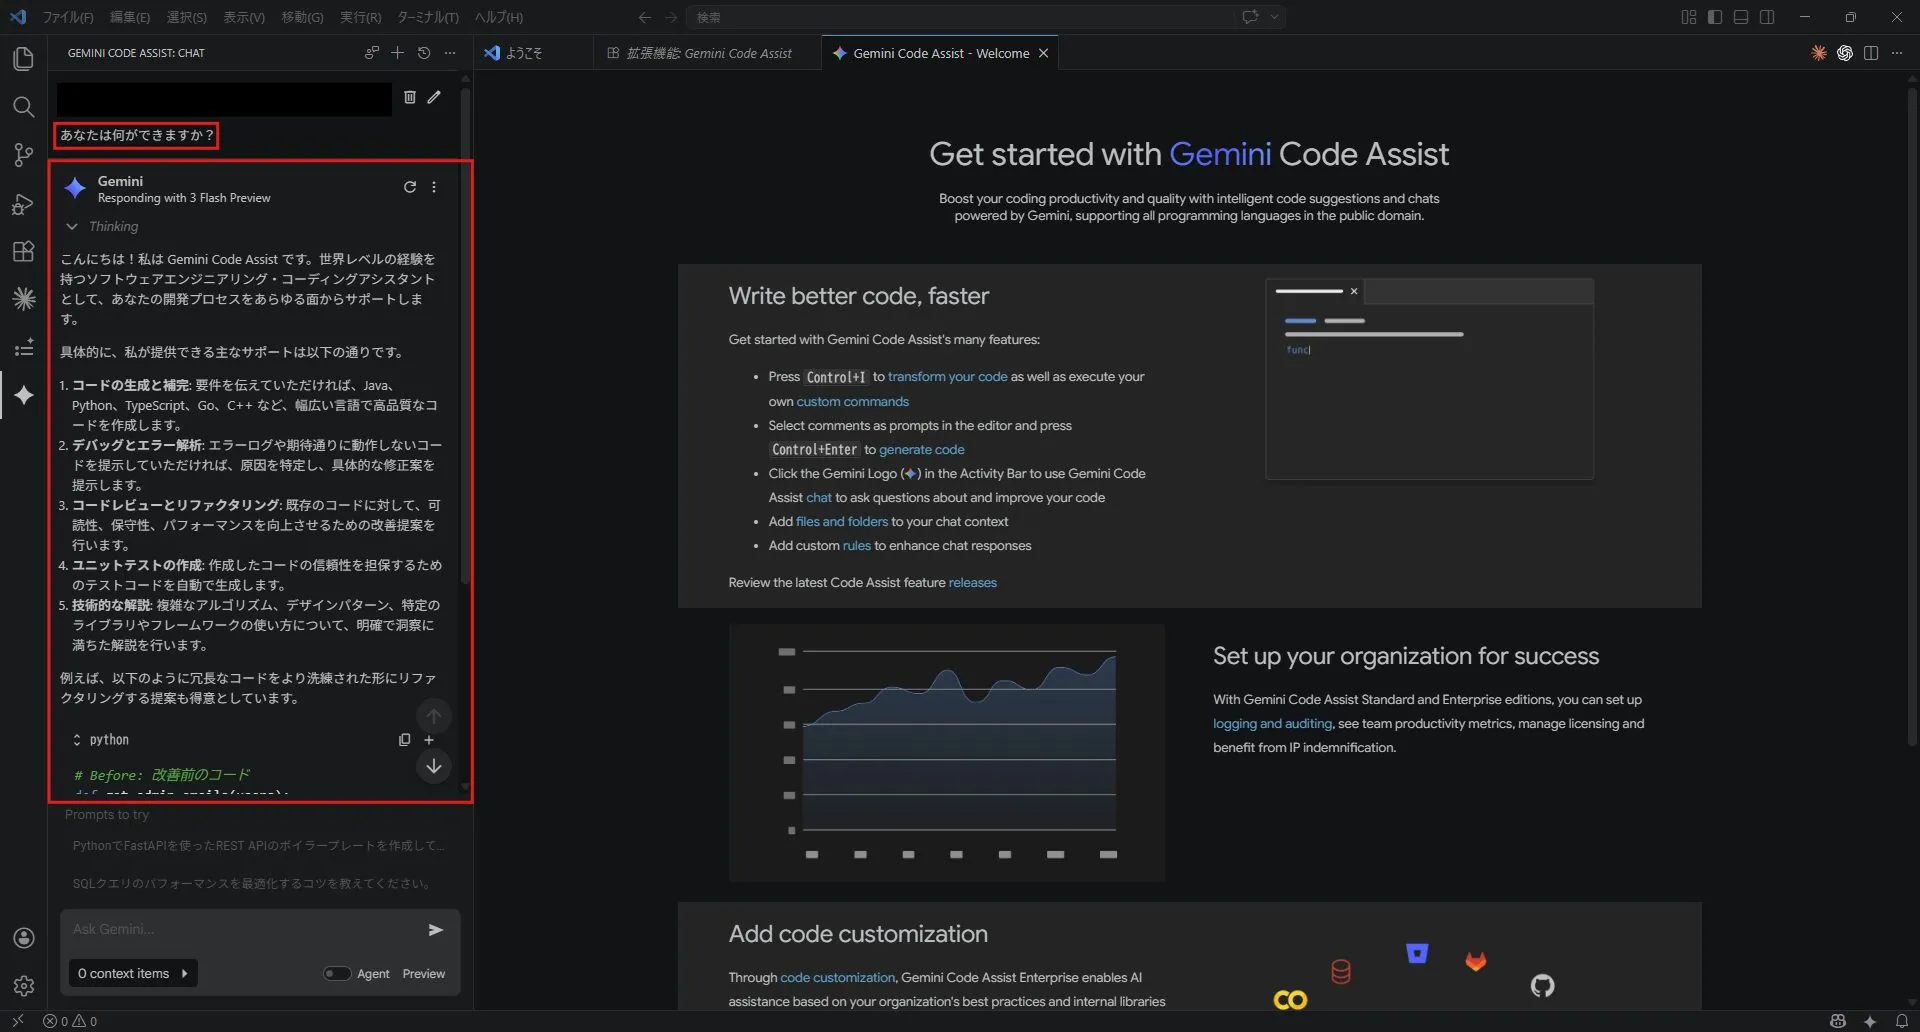Image resolution: width=1920 pixels, height=1032 pixels.
Task: Go back with the left arrow
Action: pyautogui.click(x=645, y=17)
